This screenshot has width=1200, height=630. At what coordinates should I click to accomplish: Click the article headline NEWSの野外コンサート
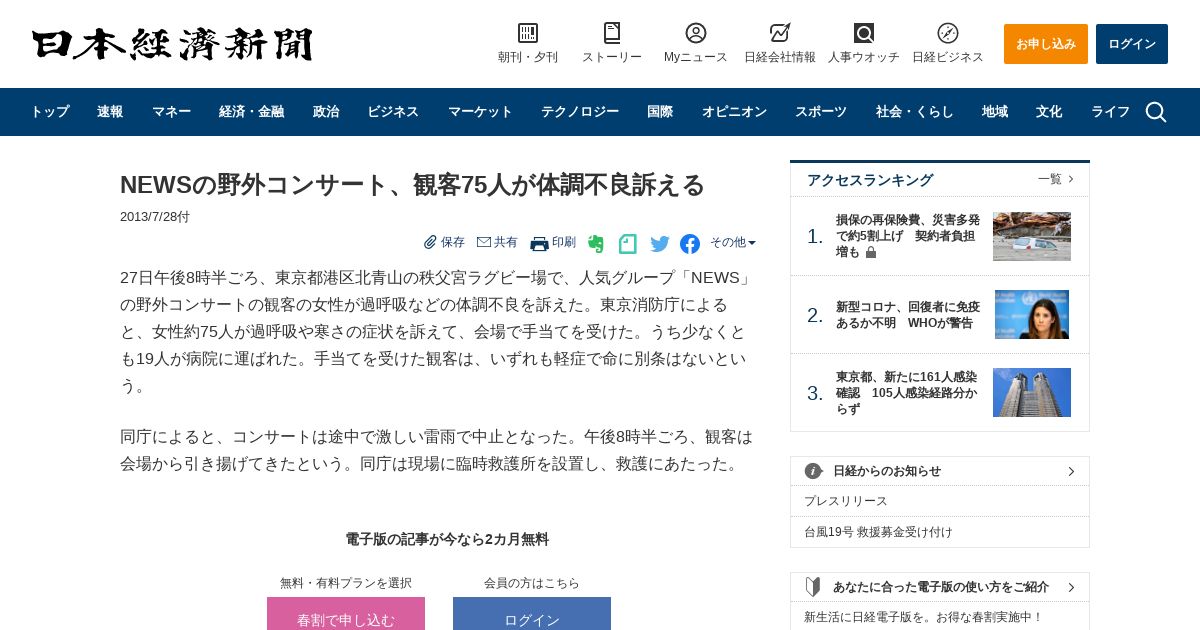[x=412, y=185]
